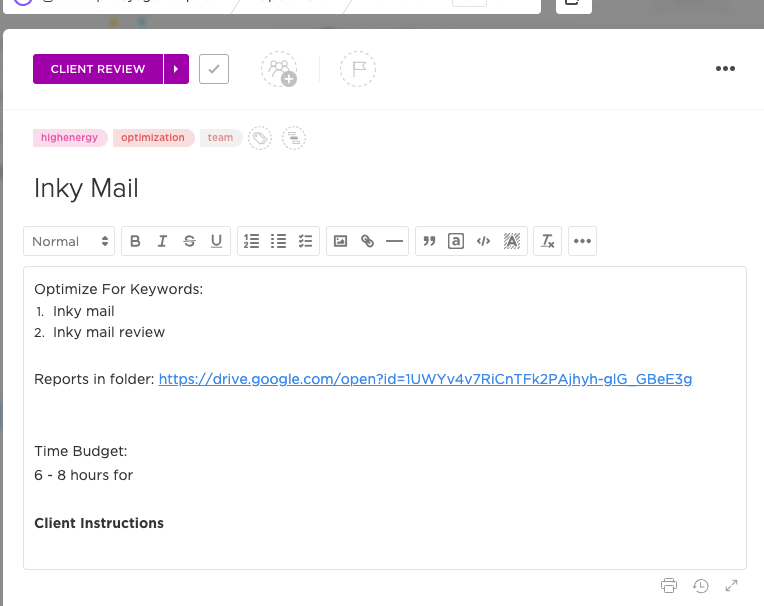This screenshot has width=764, height=606.
Task: Open the Google Drive reports folder link
Action: click(425, 379)
